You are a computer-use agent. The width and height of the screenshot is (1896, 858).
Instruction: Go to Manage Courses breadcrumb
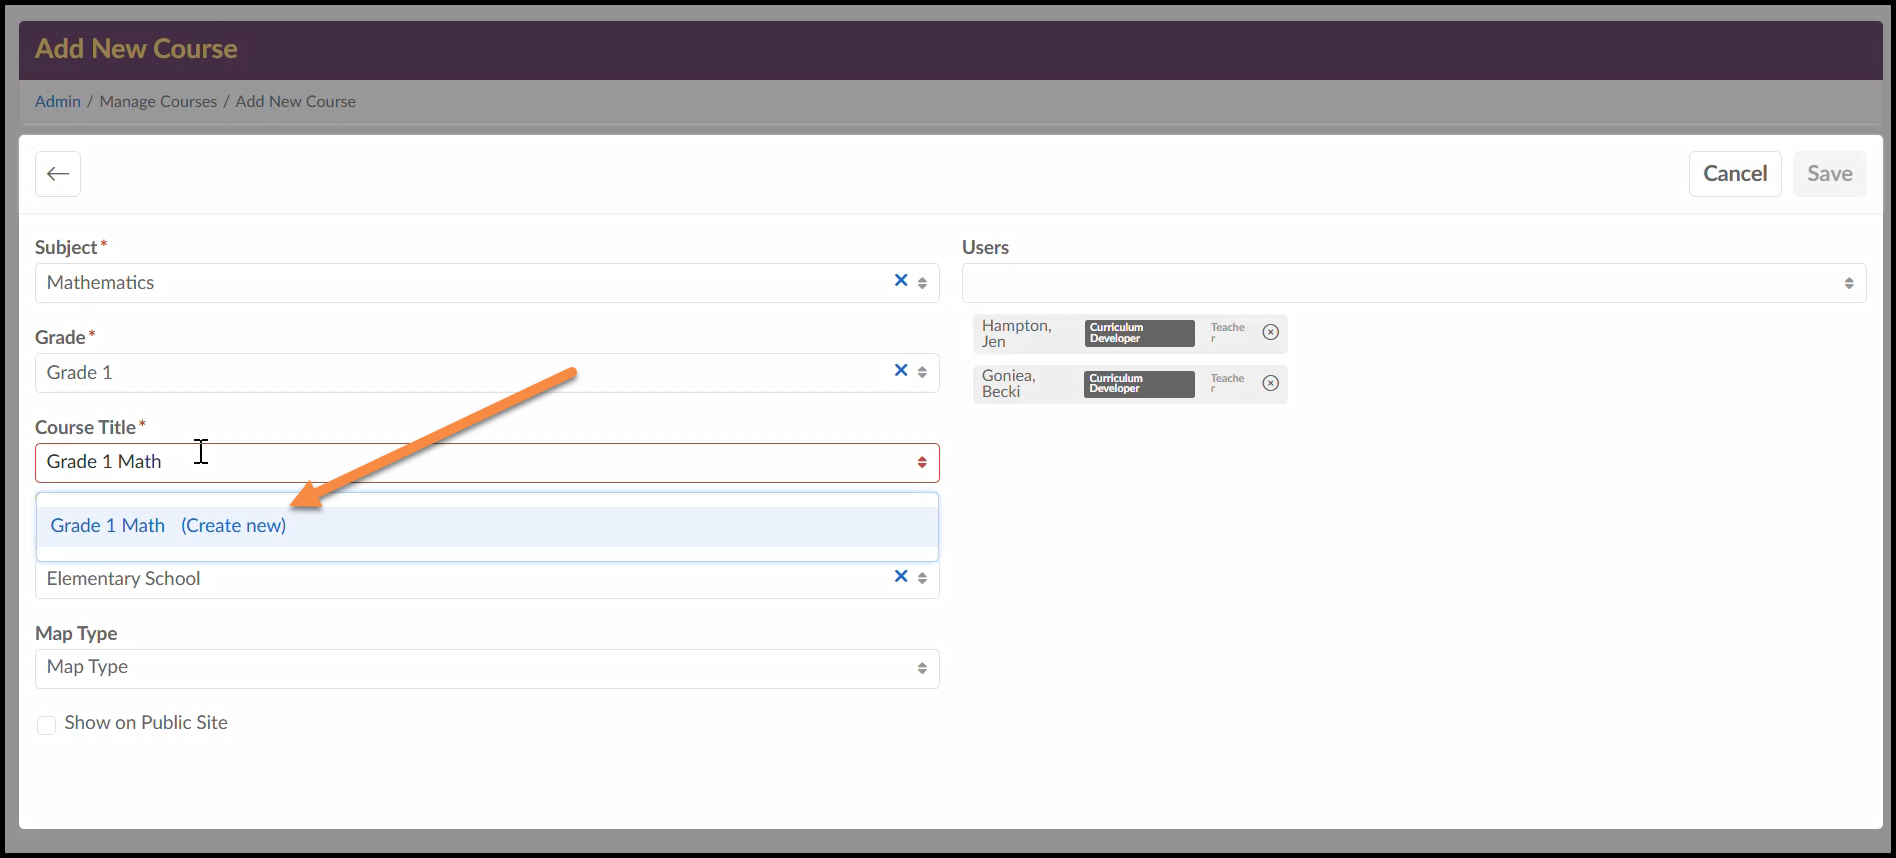[158, 101]
